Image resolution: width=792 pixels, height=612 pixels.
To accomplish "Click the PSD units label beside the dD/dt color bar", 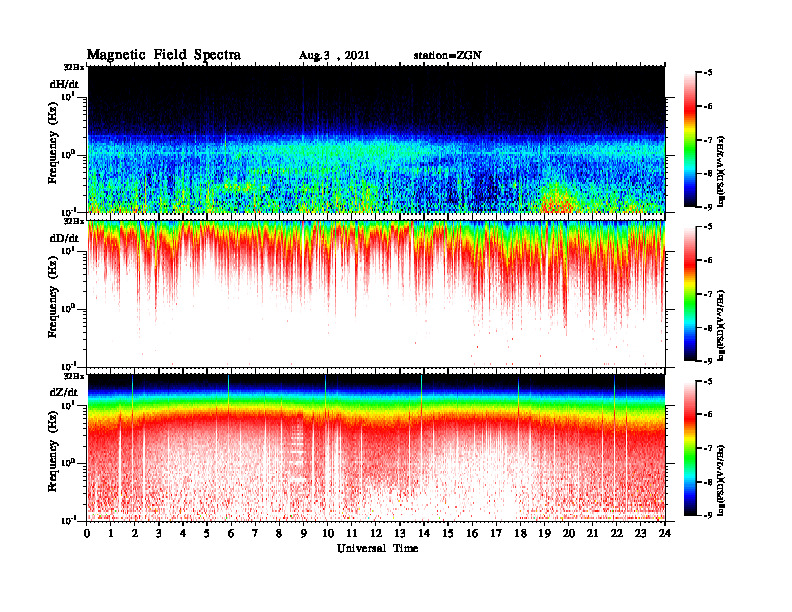I will [x=721, y=325].
